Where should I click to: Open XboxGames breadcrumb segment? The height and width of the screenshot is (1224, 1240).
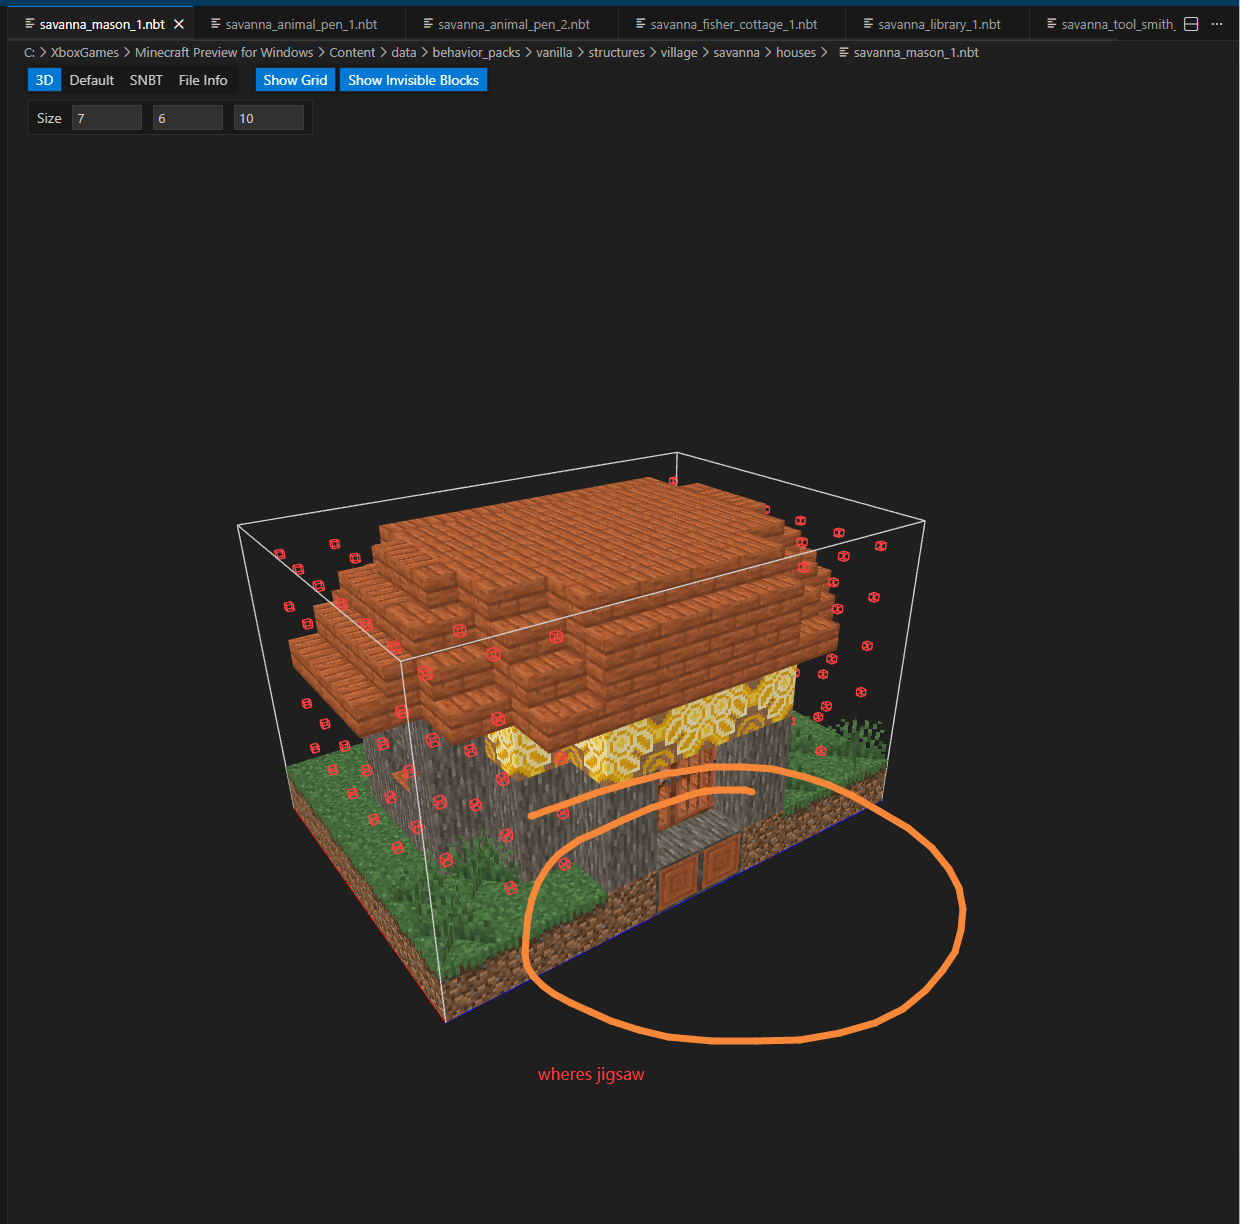[x=85, y=52]
